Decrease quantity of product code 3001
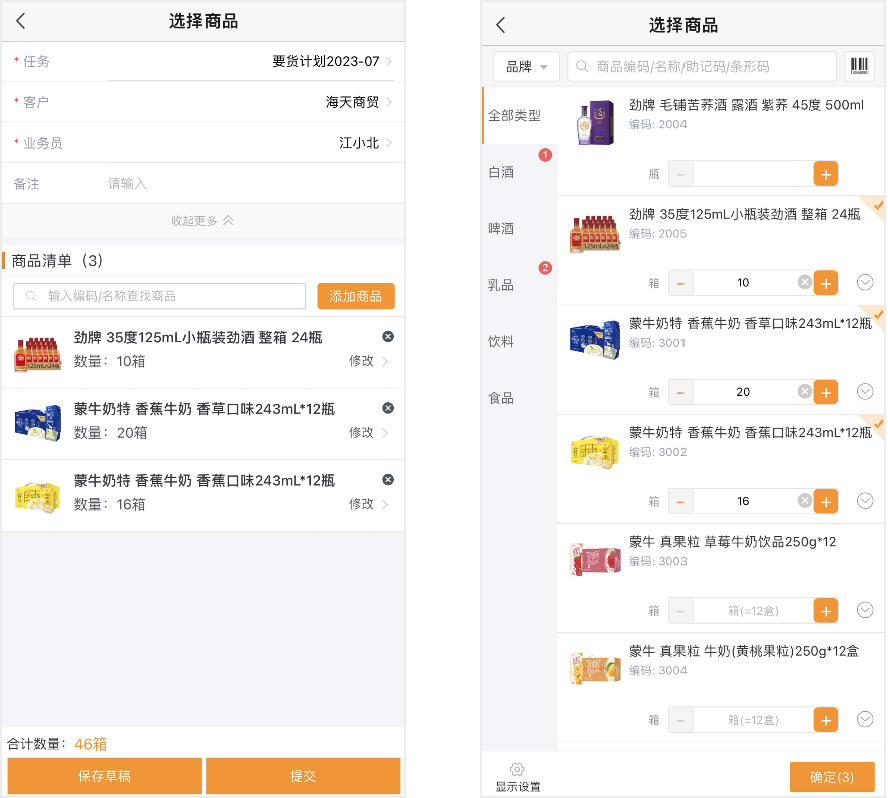The width and height of the screenshot is (888, 798). pos(681,392)
